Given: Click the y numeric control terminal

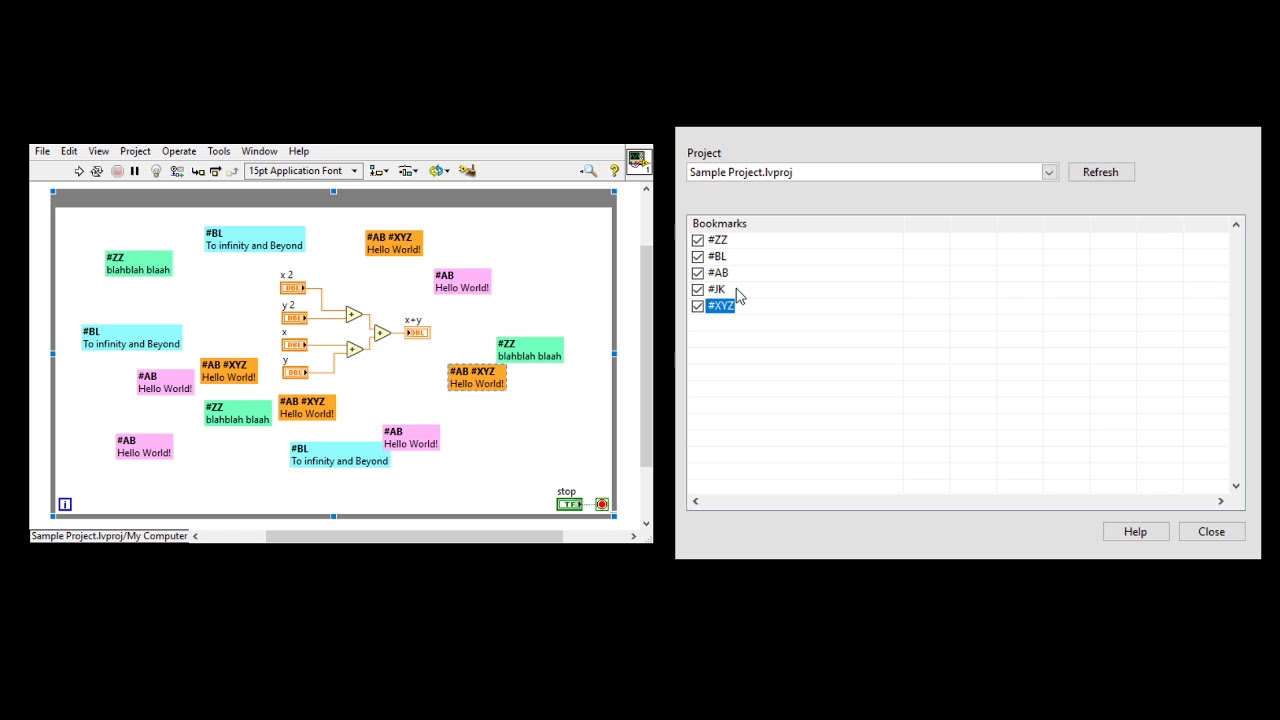Looking at the screenshot, I should tap(295, 372).
